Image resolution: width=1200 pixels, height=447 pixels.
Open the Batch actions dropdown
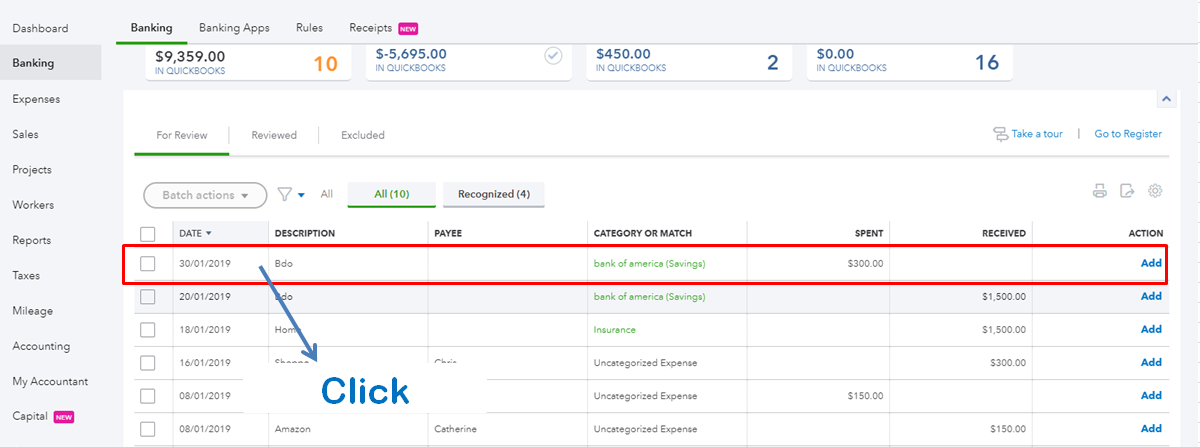coord(205,195)
